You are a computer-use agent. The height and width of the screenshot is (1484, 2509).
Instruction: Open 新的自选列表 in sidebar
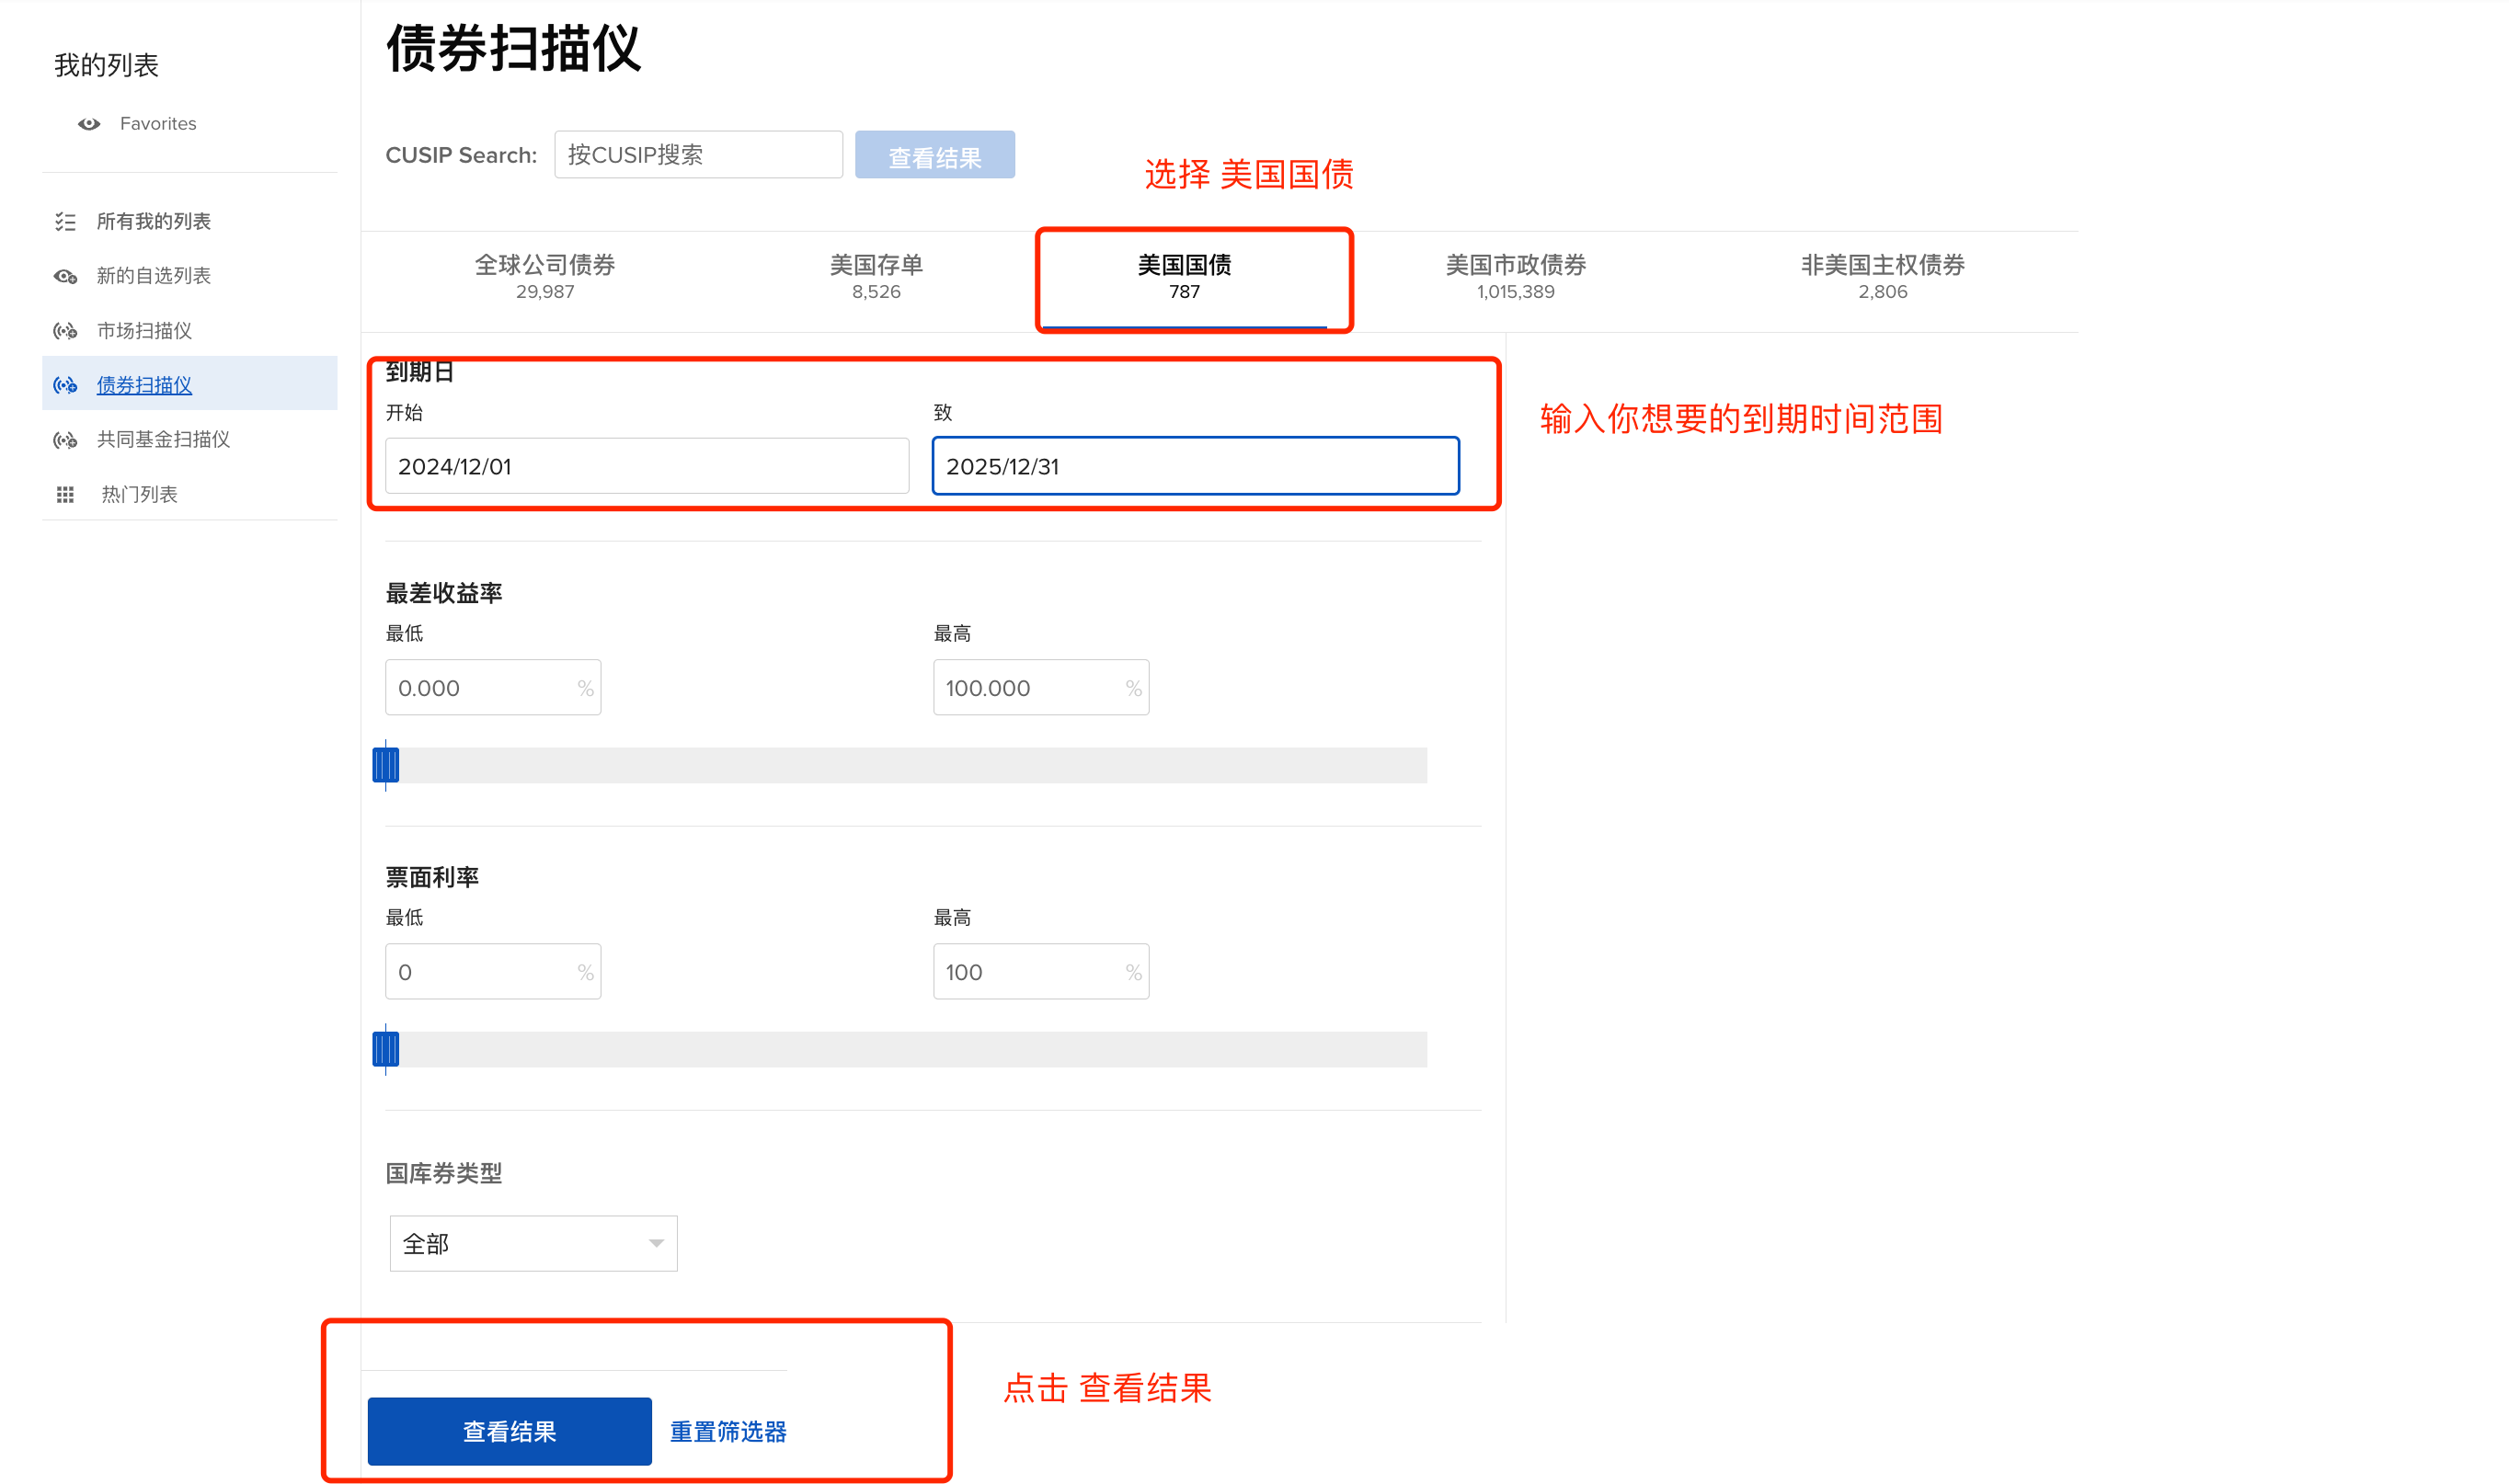pyautogui.click(x=153, y=276)
